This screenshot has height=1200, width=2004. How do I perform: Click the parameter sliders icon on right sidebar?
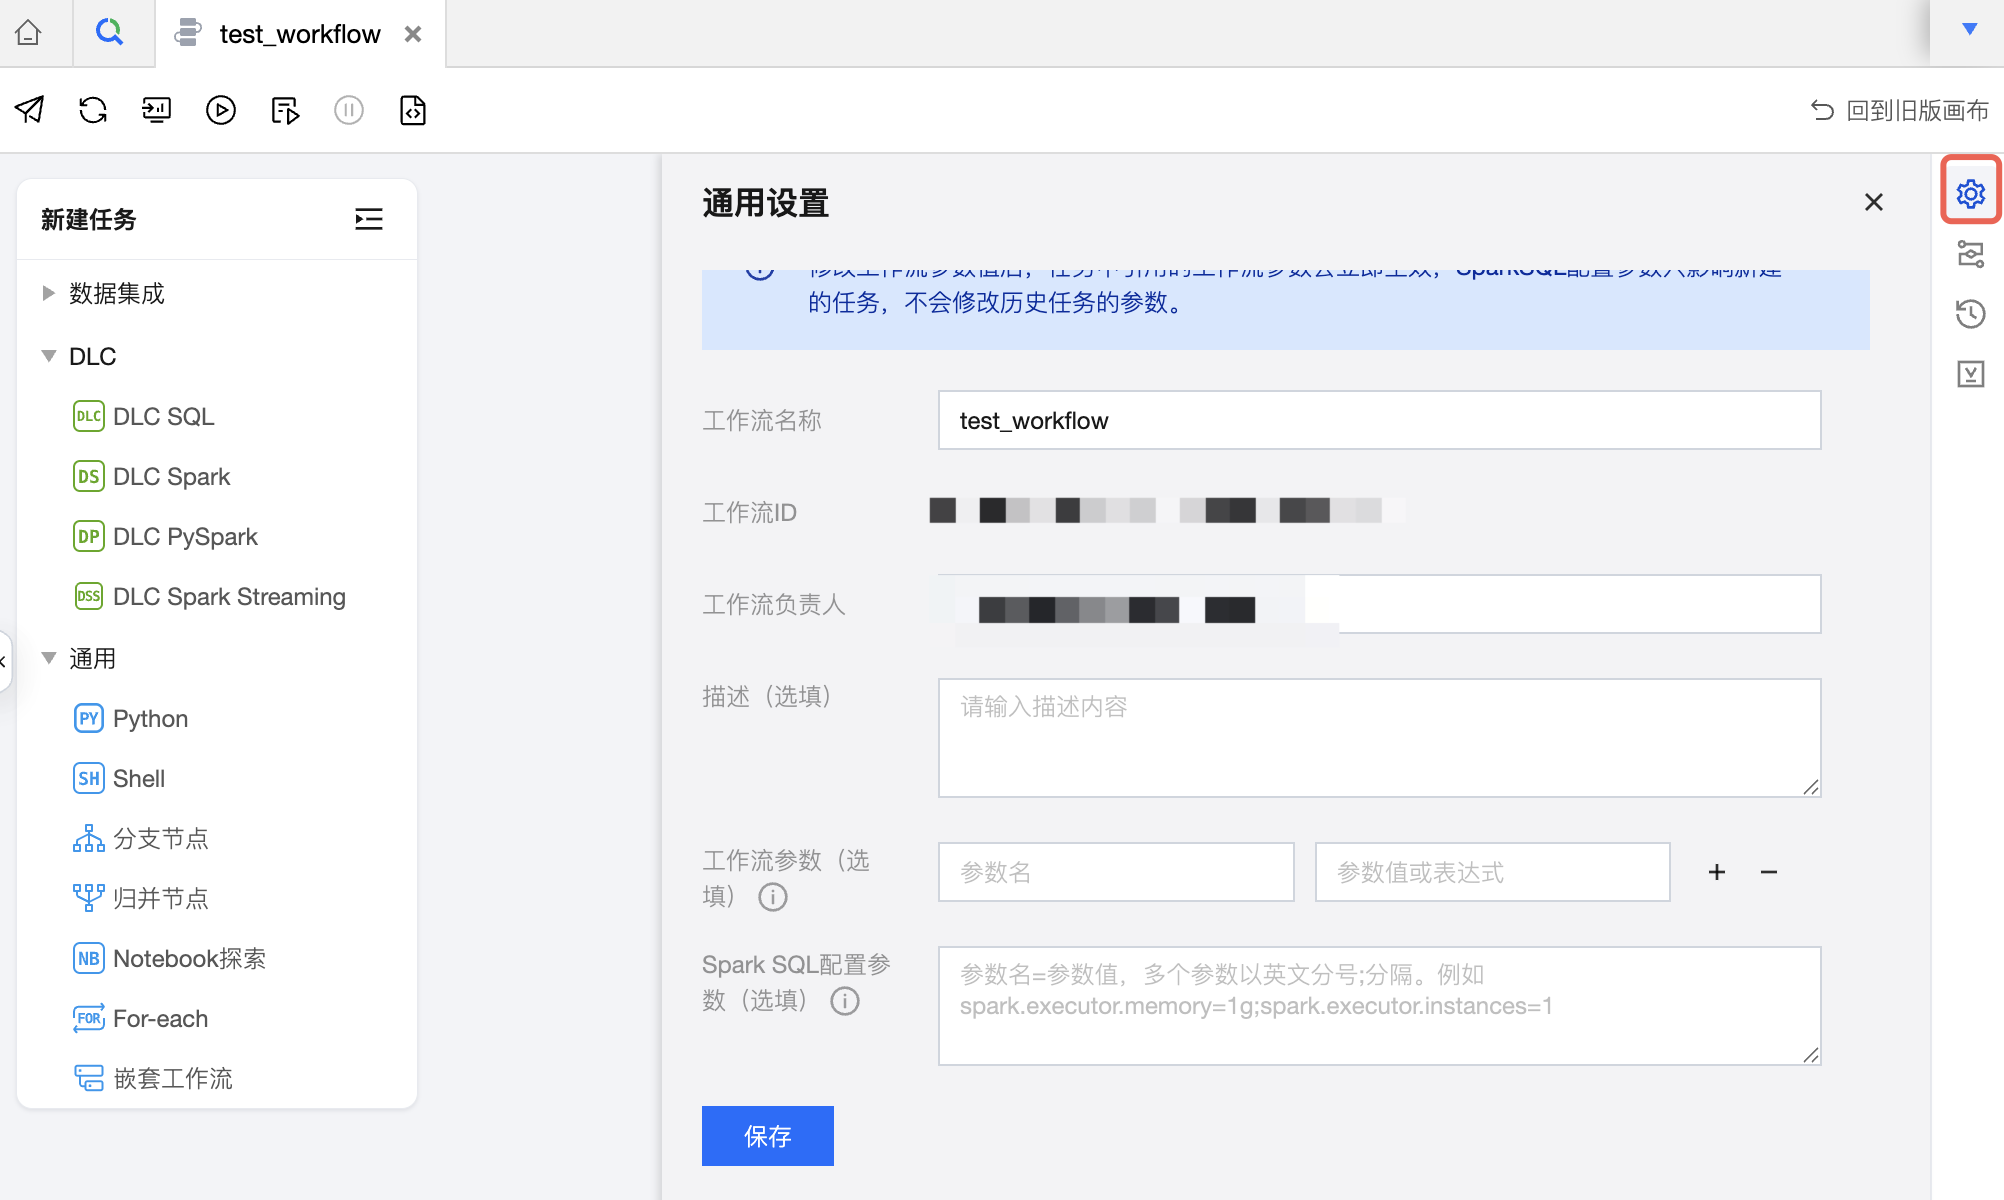click(1970, 254)
